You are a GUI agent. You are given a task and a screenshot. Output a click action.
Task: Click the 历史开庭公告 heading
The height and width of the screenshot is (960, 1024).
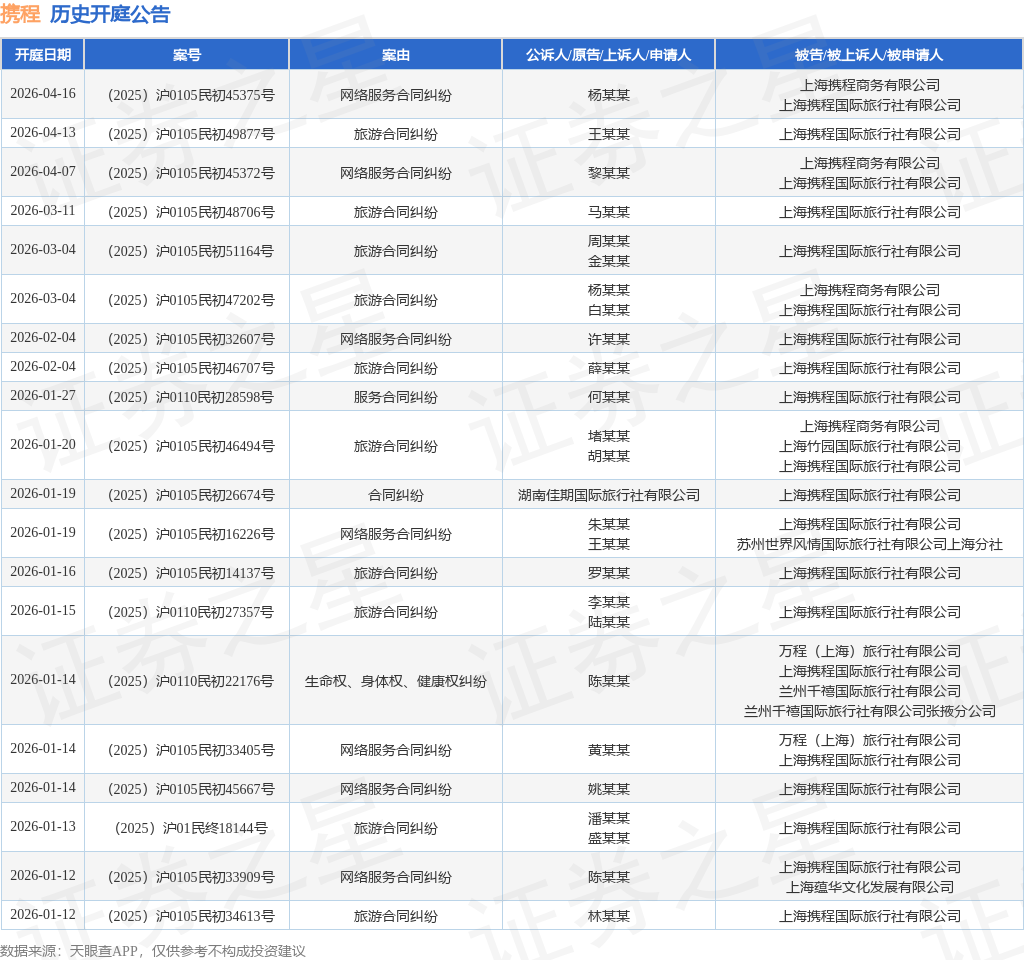pyautogui.click(x=110, y=14)
